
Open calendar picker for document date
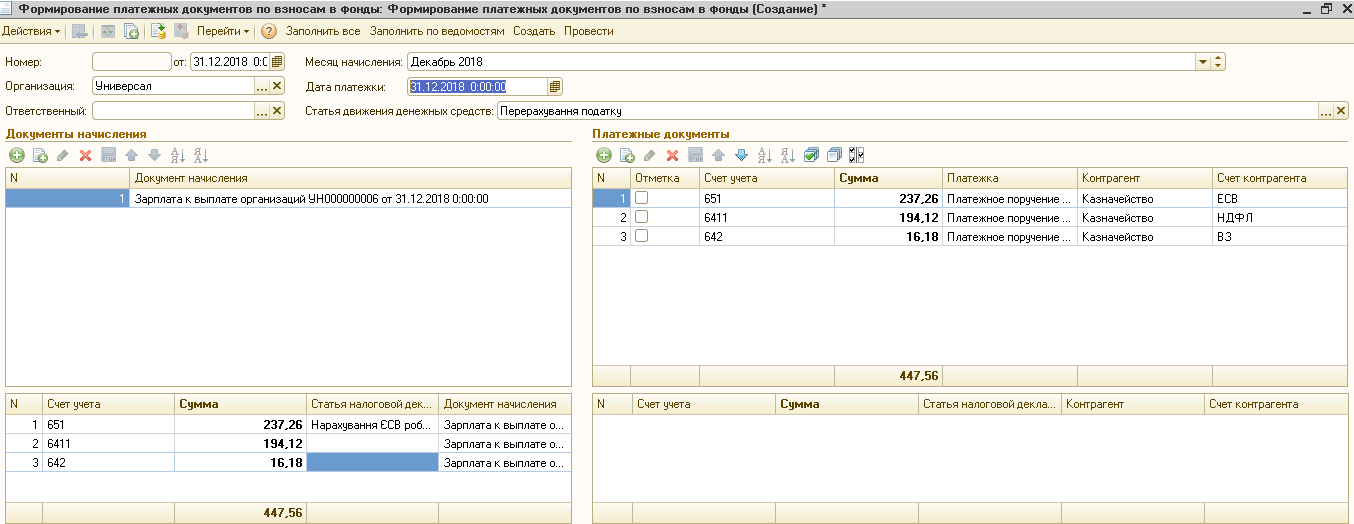click(x=277, y=61)
